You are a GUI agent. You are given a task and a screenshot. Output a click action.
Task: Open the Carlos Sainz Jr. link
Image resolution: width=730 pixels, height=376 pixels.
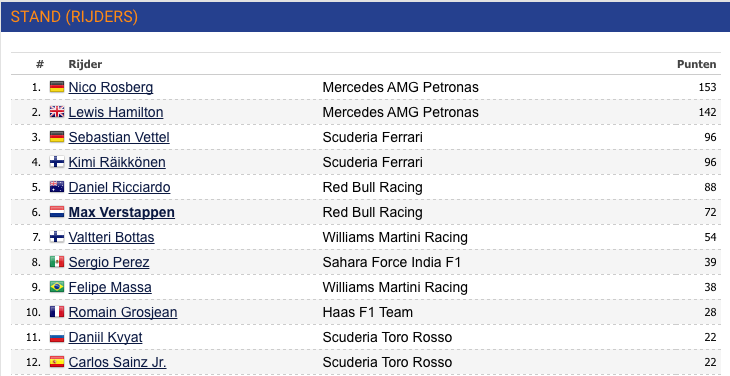point(117,362)
